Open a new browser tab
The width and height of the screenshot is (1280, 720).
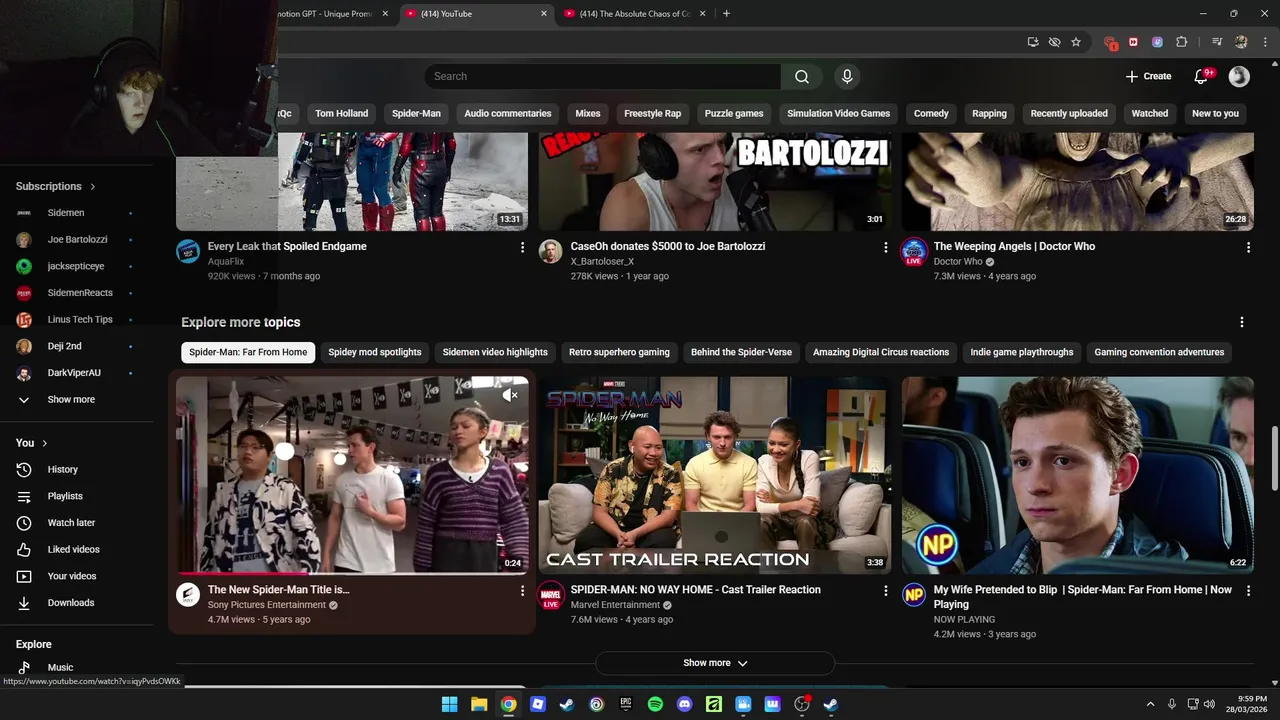(726, 14)
